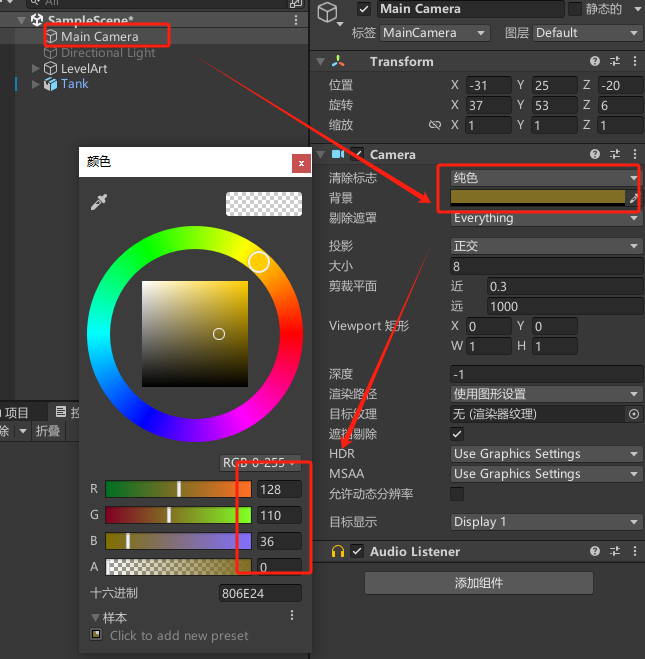
Task: Open the rendering path dropdown
Action: (x=545, y=394)
